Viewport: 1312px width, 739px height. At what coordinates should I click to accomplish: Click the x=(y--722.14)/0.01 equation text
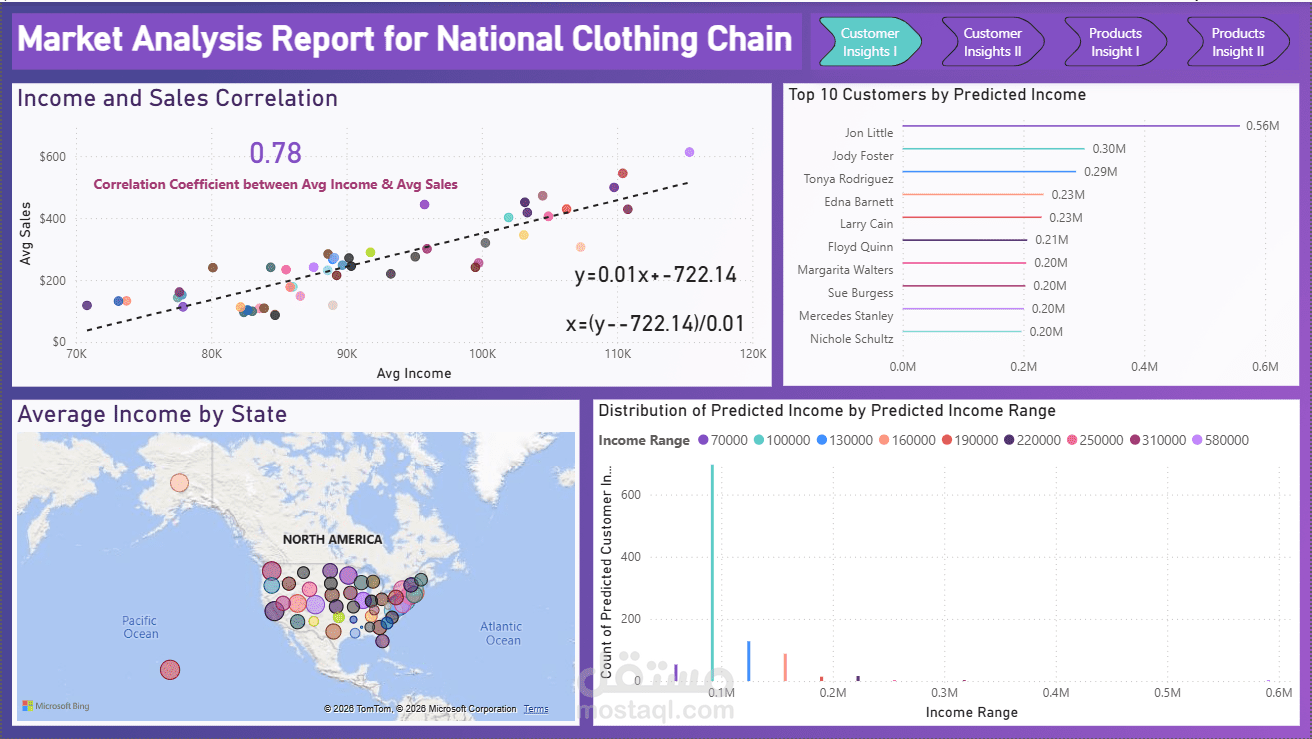point(655,324)
